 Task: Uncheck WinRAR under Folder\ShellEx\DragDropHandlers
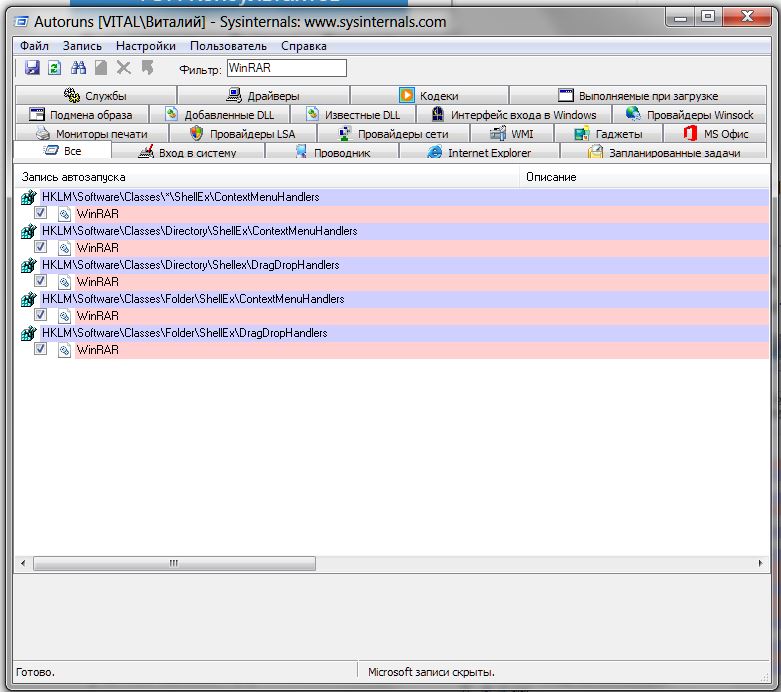pos(40,348)
